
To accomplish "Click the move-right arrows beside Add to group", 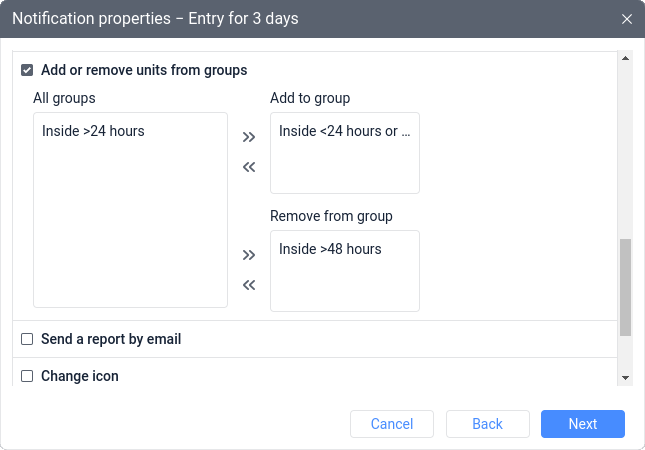I will 249,137.
